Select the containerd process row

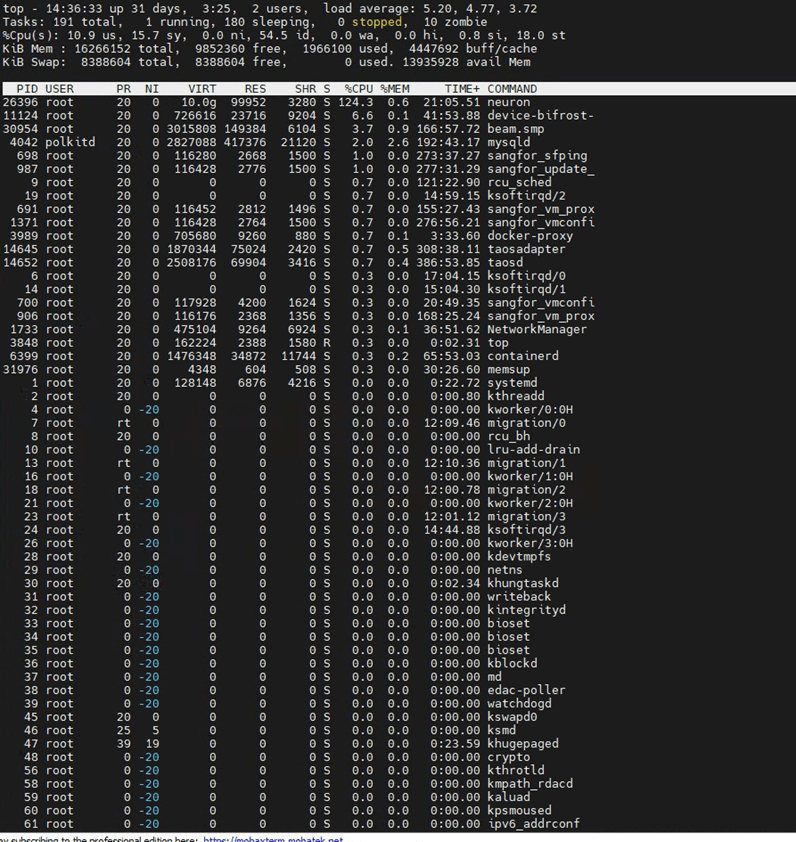[524, 356]
